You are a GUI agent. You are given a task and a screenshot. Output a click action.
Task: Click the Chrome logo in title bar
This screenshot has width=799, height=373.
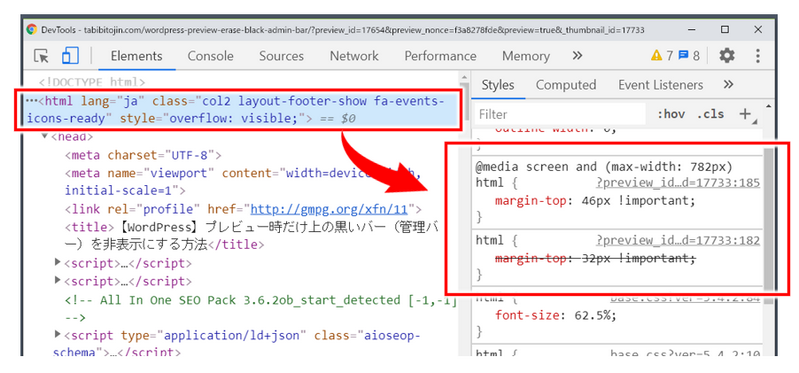pos(32,30)
